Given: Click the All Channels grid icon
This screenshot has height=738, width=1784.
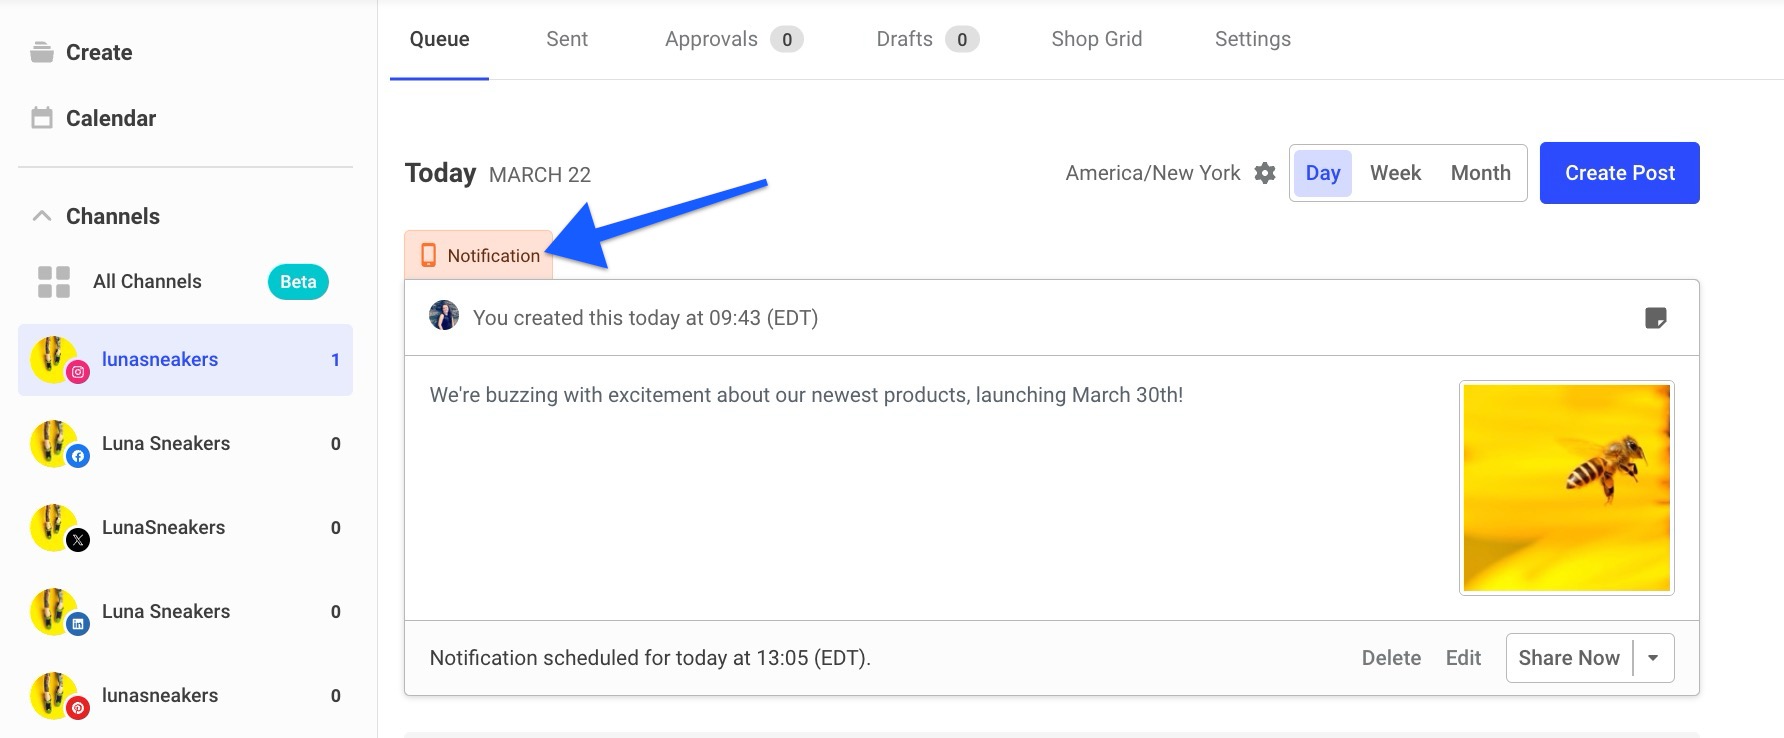Looking at the screenshot, I should 54,282.
